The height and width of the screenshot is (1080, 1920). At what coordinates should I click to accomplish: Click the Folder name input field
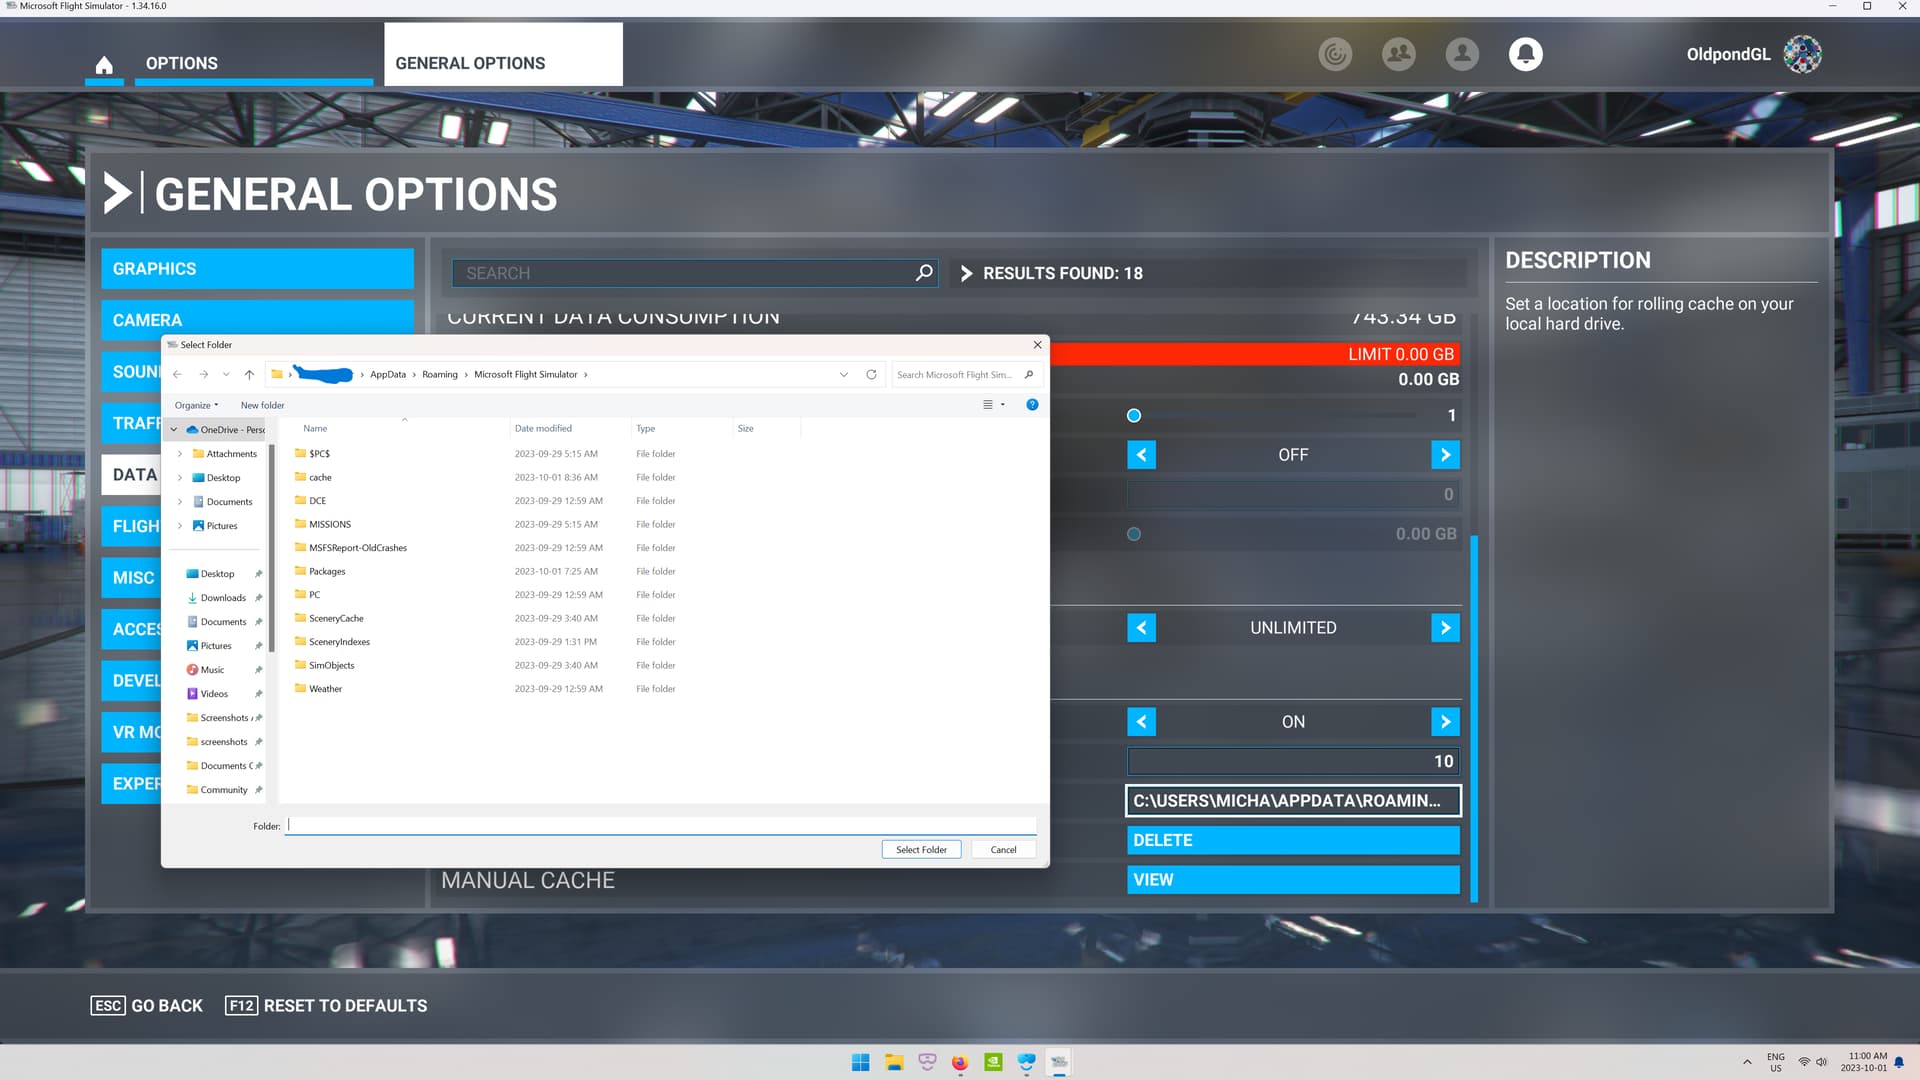[x=661, y=826]
